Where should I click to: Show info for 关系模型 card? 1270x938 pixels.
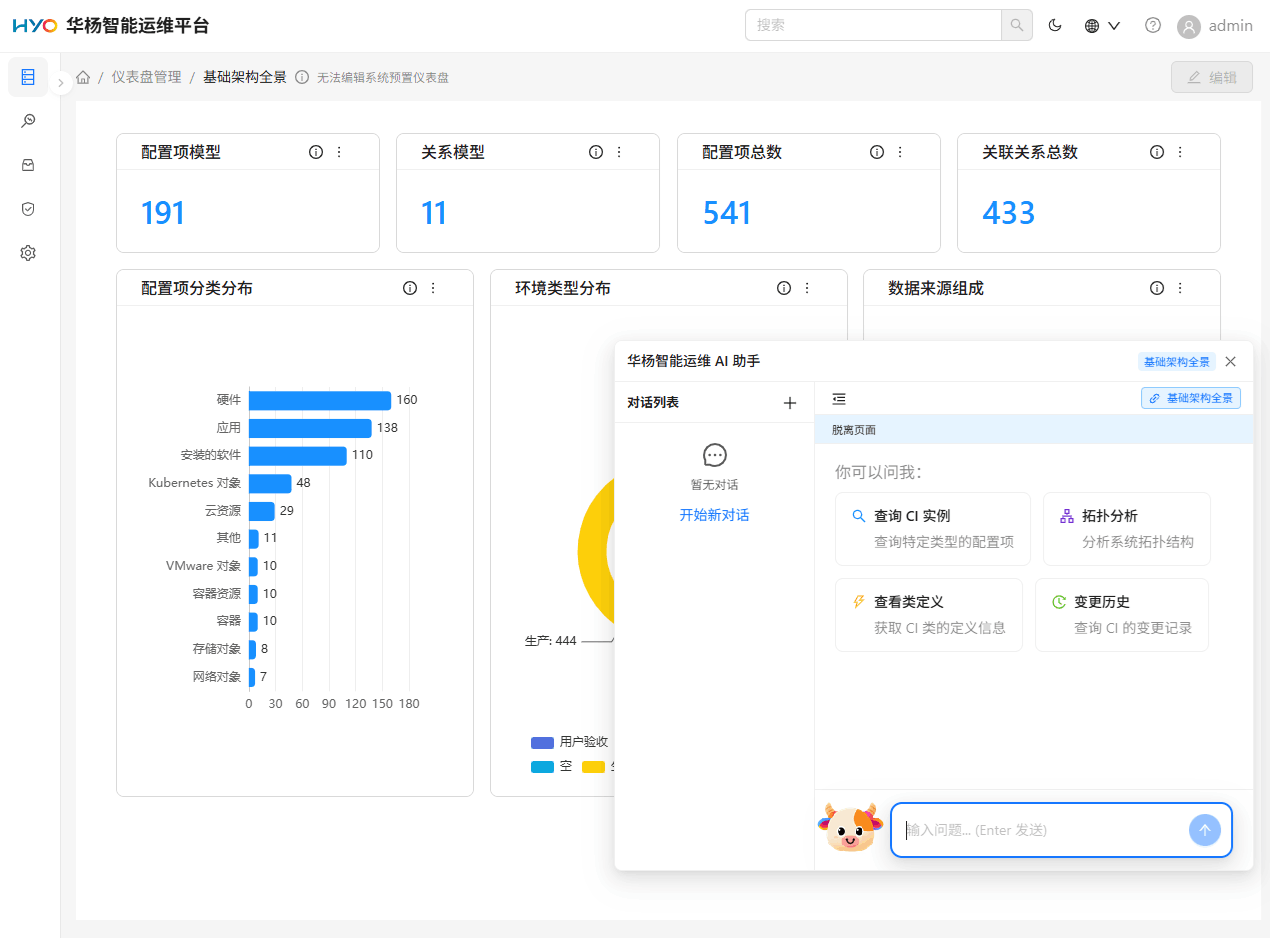click(x=596, y=152)
